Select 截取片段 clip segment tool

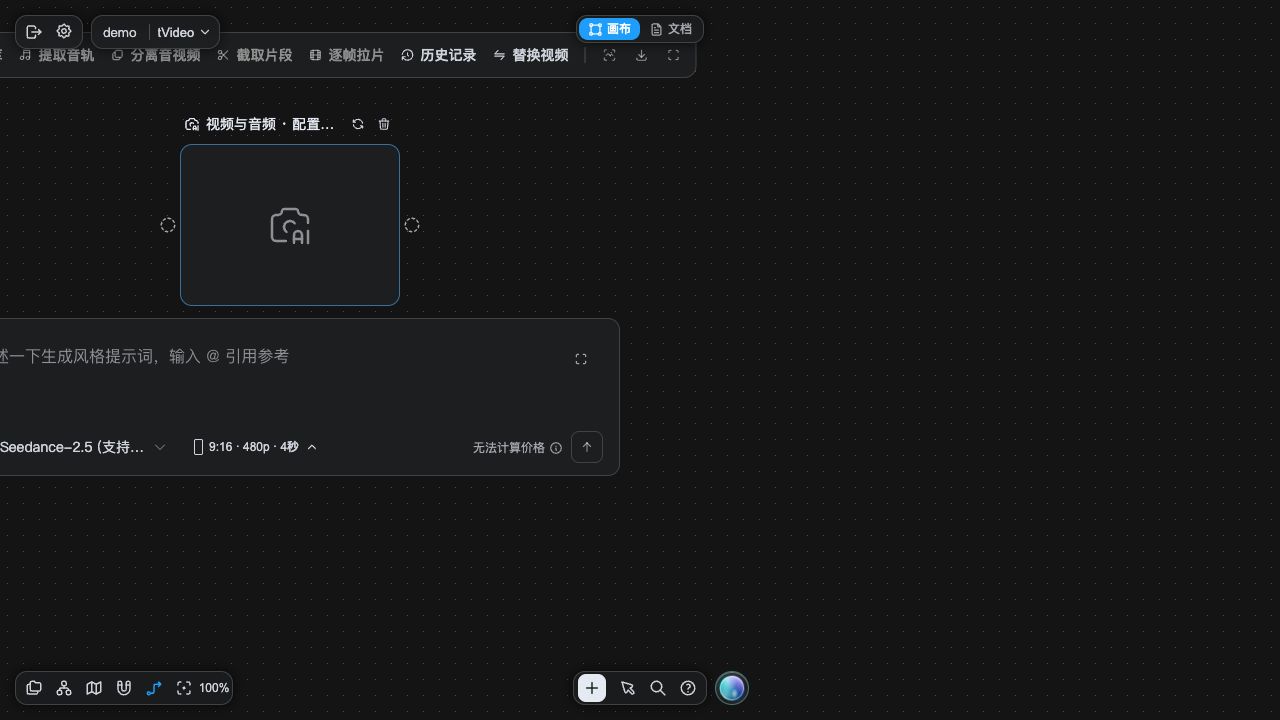point(255,55)
